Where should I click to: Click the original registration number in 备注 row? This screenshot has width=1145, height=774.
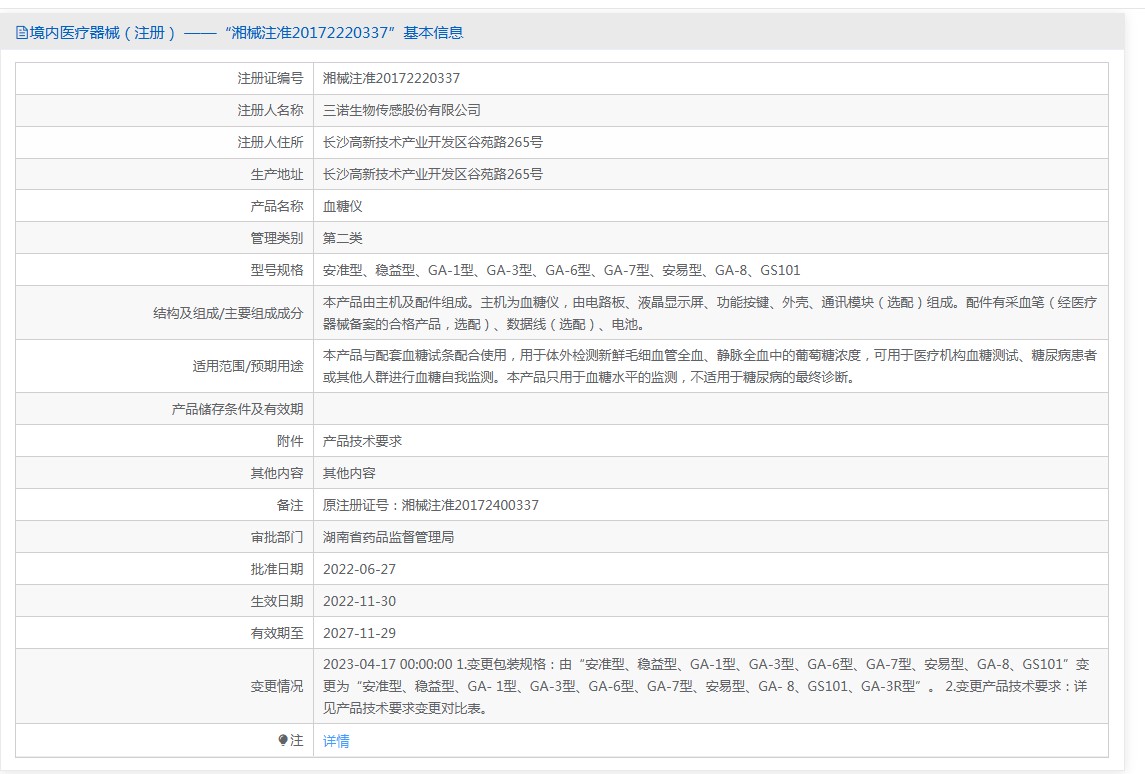click(430, 505)
